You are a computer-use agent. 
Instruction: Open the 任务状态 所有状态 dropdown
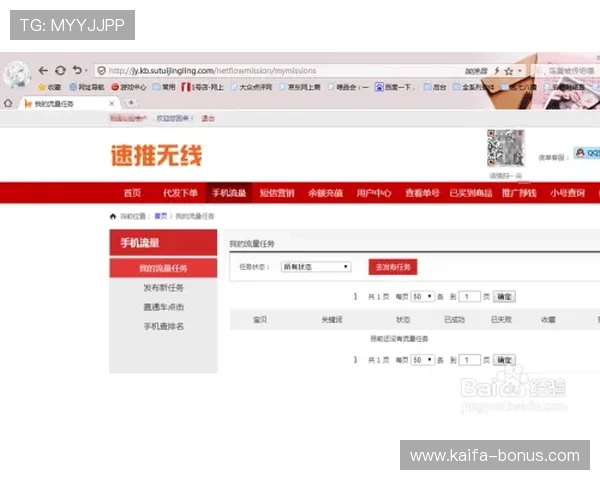tap(316, 267)
